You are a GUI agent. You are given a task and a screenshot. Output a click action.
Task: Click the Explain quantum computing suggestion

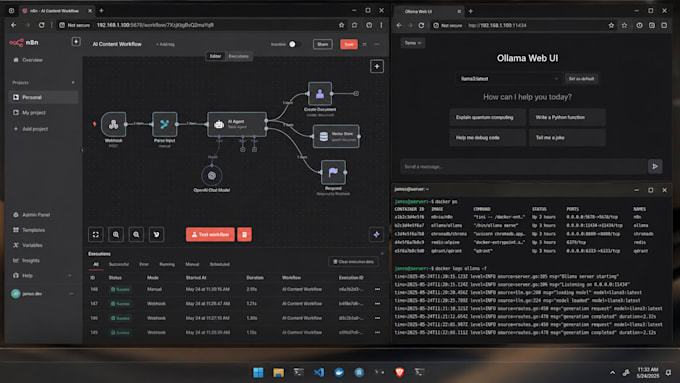487,118
